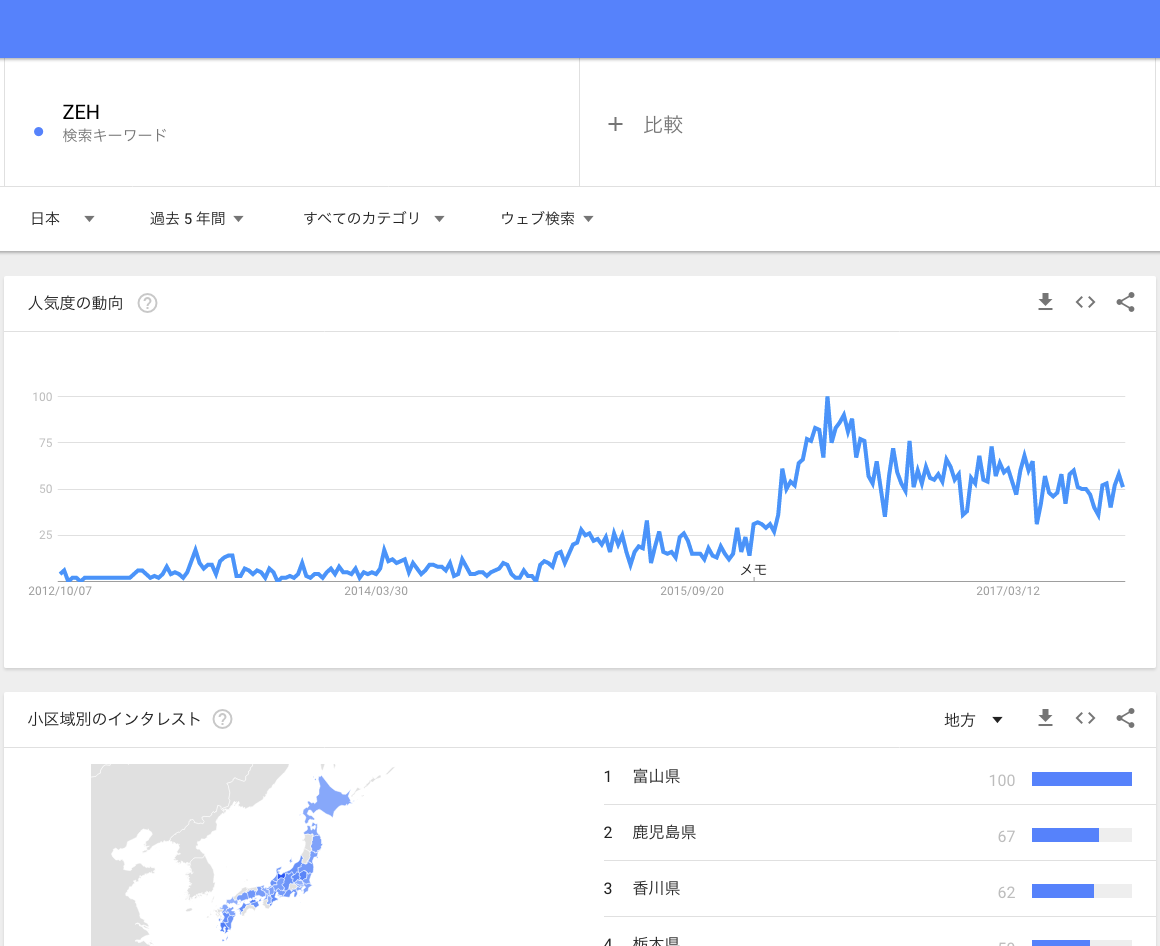Open the すべてのカテゴリ dropdown
Screen dimensions: 1160x946
[x=373, y=219]
